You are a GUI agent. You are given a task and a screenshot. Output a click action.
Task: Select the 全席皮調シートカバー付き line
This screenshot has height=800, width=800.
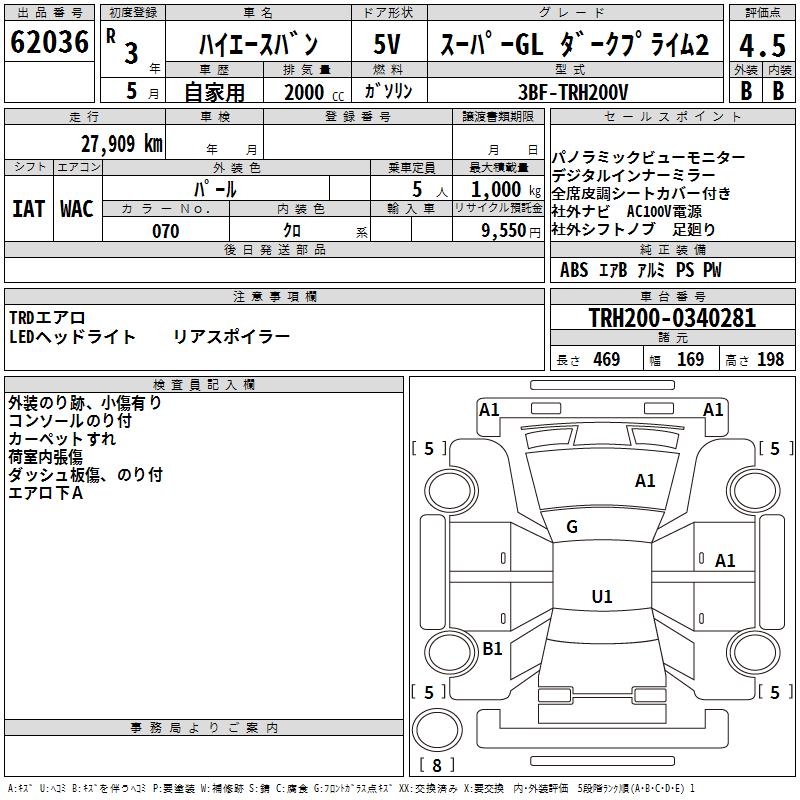(641, 193)
